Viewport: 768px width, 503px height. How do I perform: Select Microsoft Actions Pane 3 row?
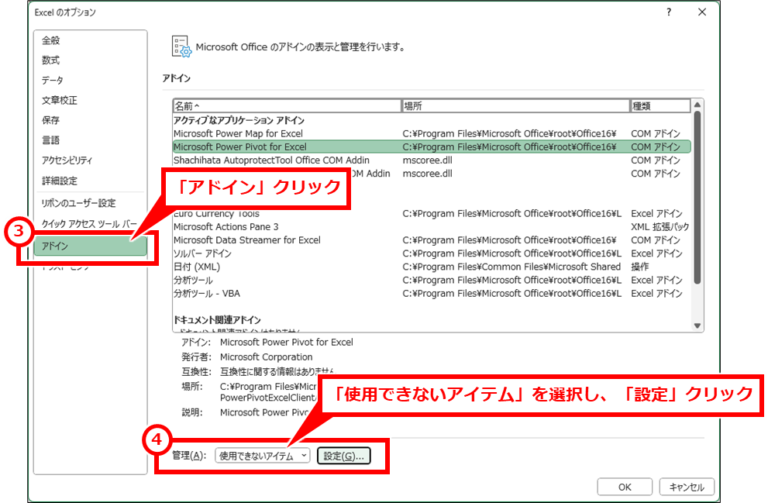[x=432, y=227]
